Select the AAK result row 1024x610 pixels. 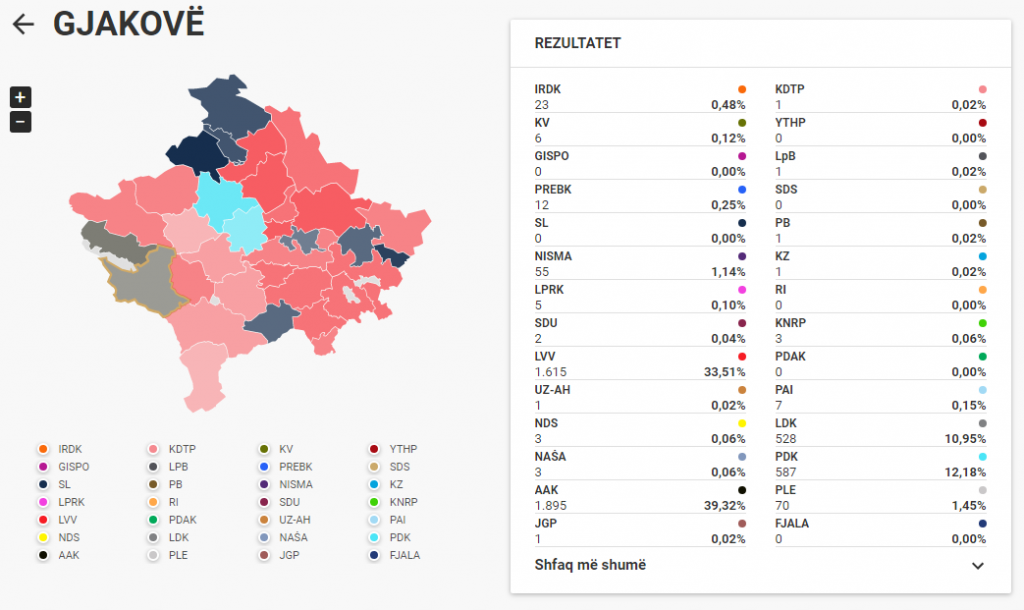click(x=640, y=497)
